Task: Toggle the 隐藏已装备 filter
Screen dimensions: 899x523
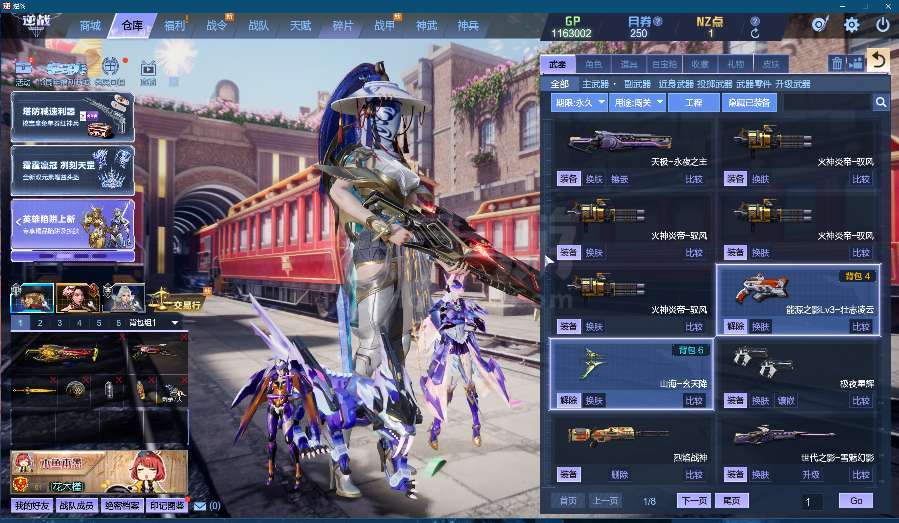Action: click(749, 103)
